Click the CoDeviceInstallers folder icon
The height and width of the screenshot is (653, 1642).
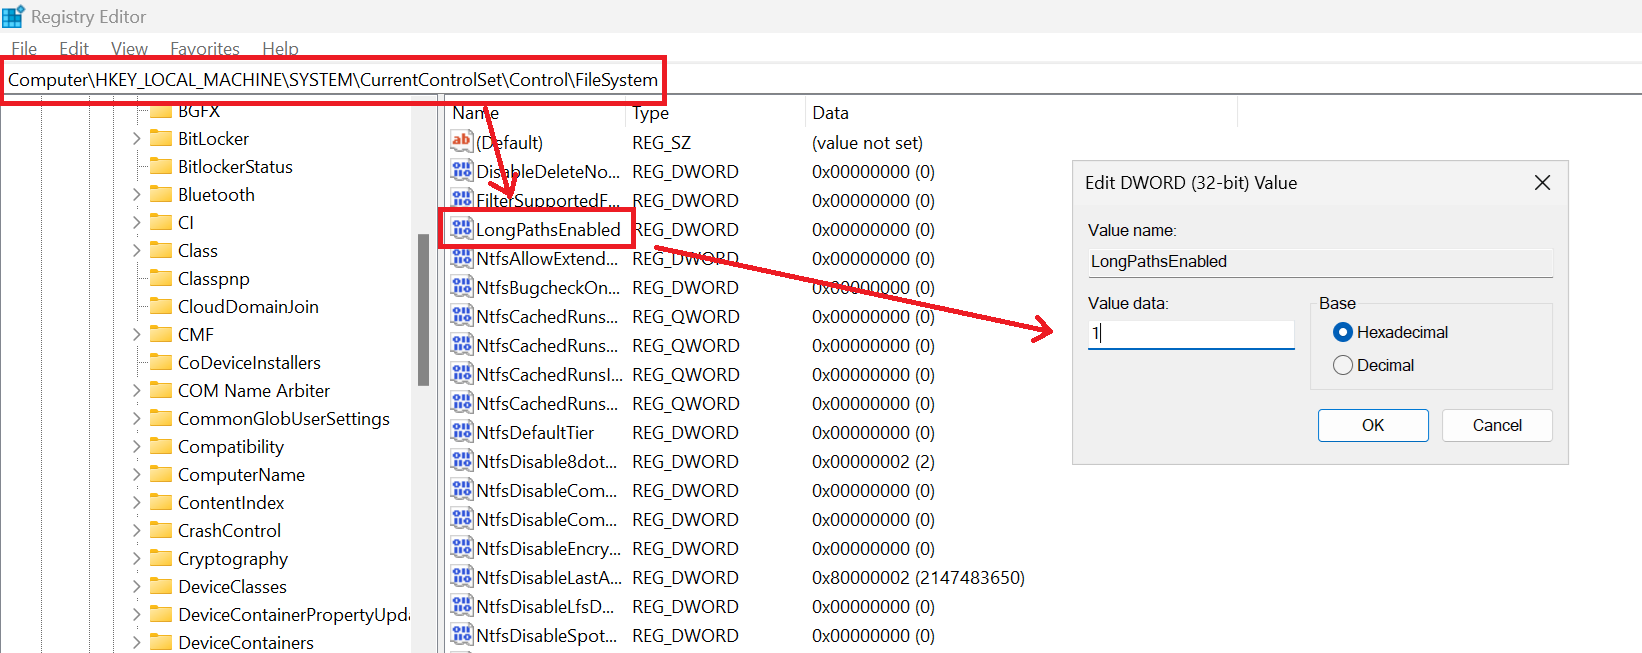(x=161, y=362)
